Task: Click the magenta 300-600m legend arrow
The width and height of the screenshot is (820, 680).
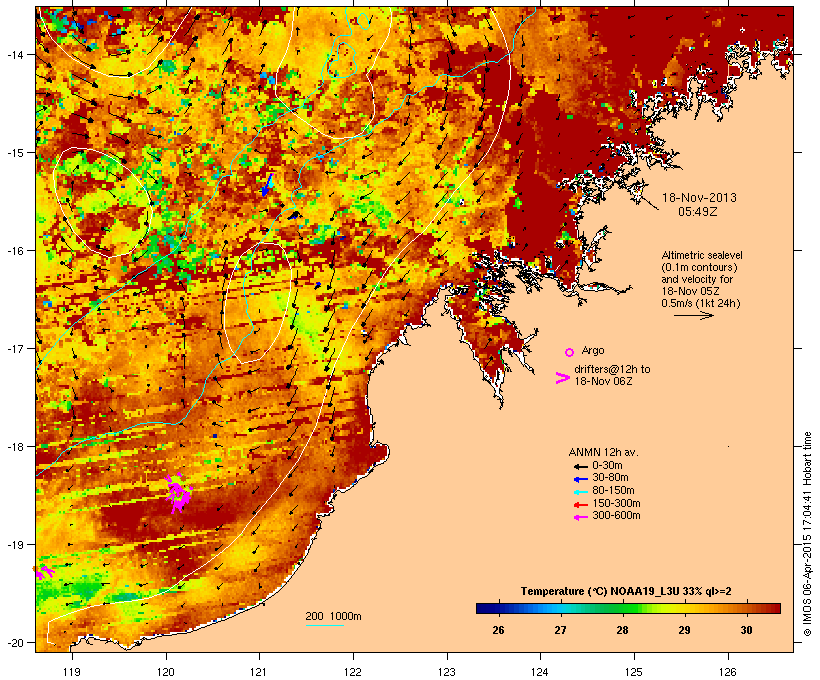Action: click(x=580, y=517)
